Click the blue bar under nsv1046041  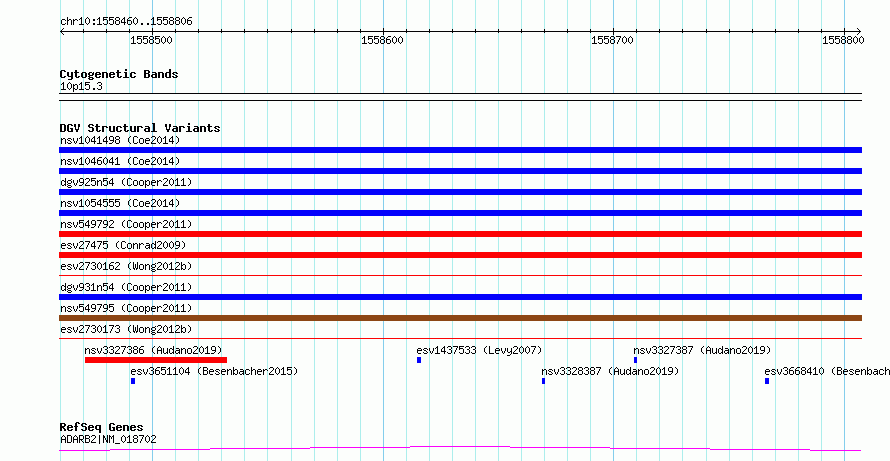click(460, 171)
